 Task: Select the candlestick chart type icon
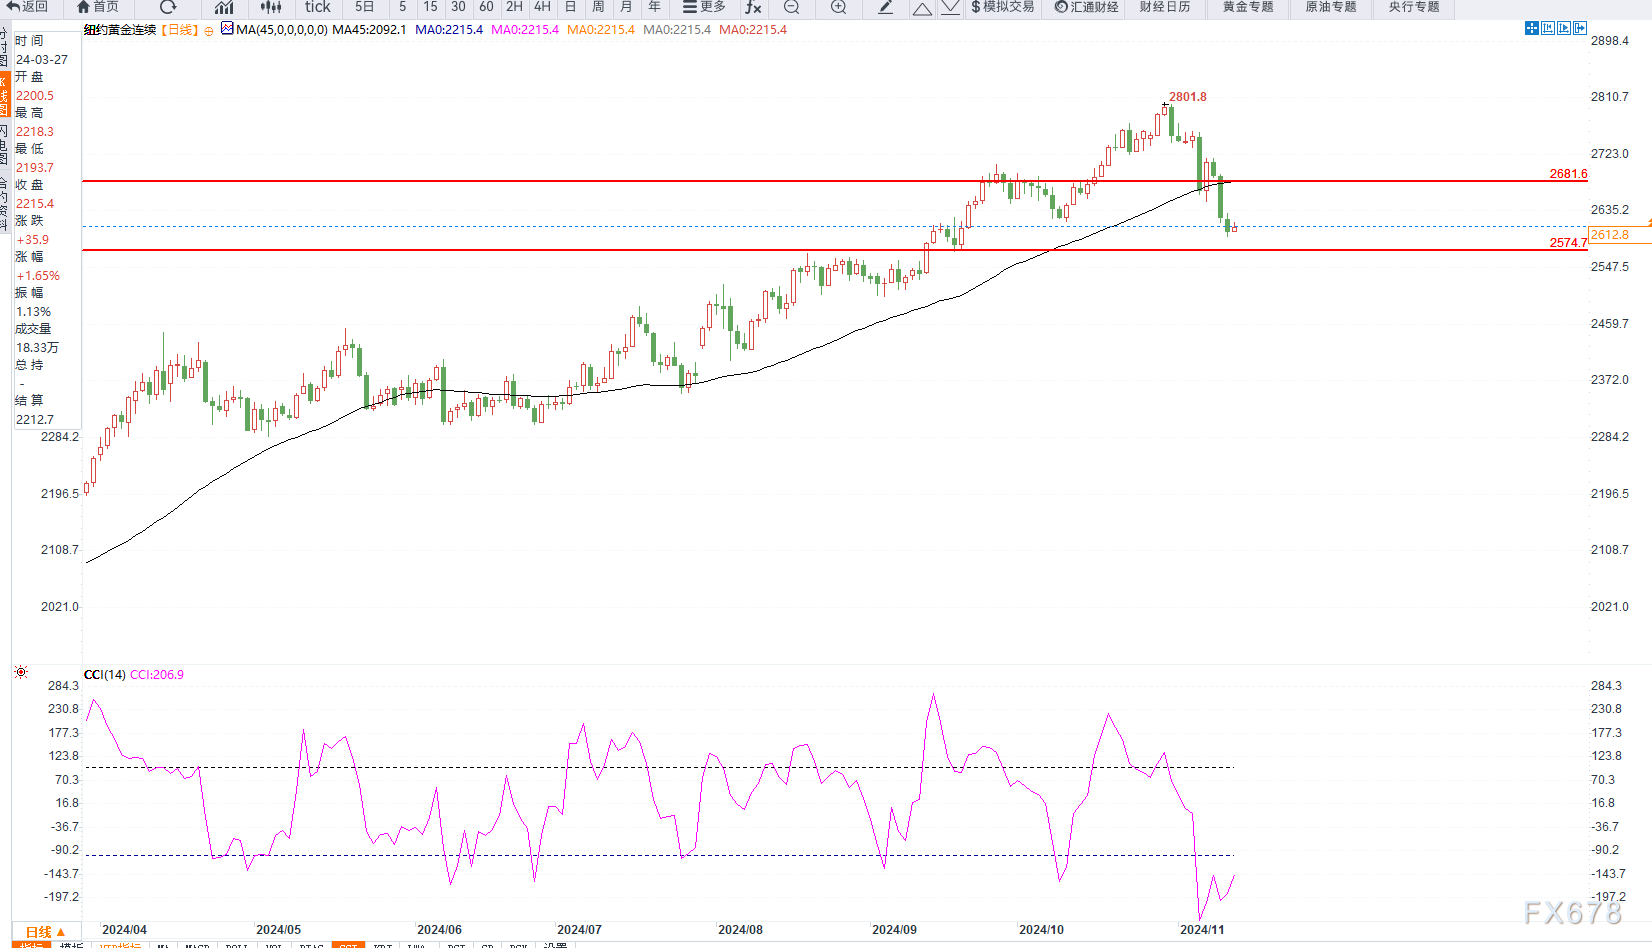coord(271,7)
